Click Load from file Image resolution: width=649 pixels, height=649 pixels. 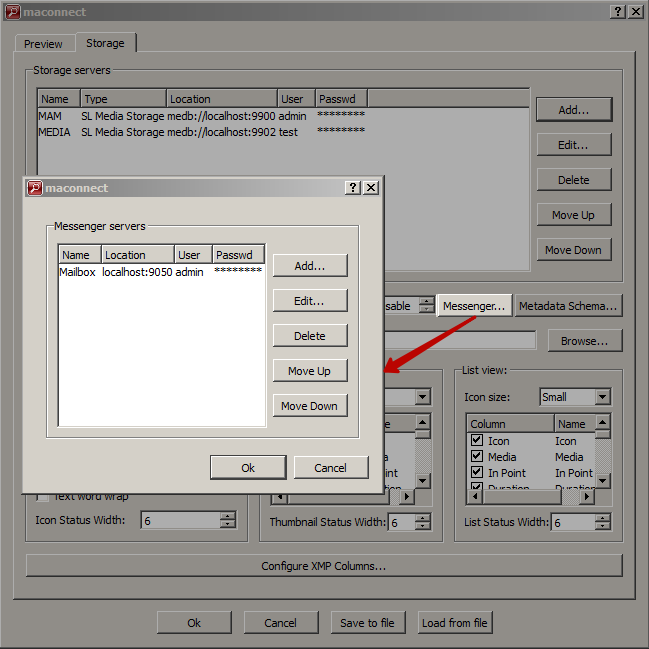coord(455,623)
